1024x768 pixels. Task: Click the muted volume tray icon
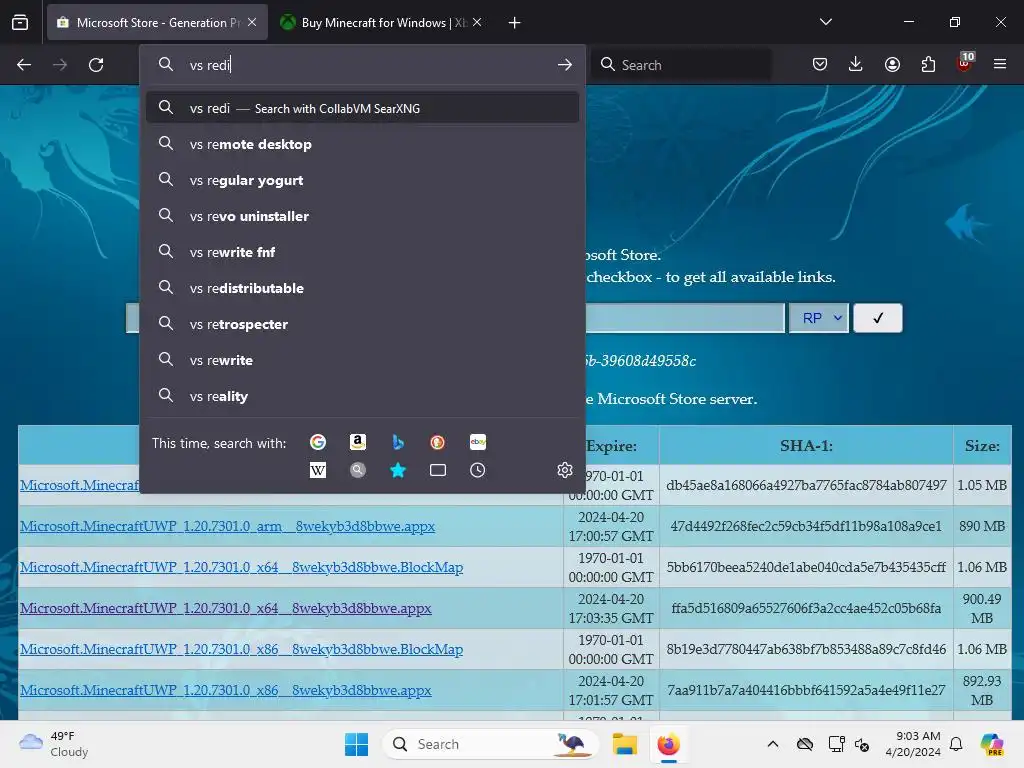(x=861, y=744)
